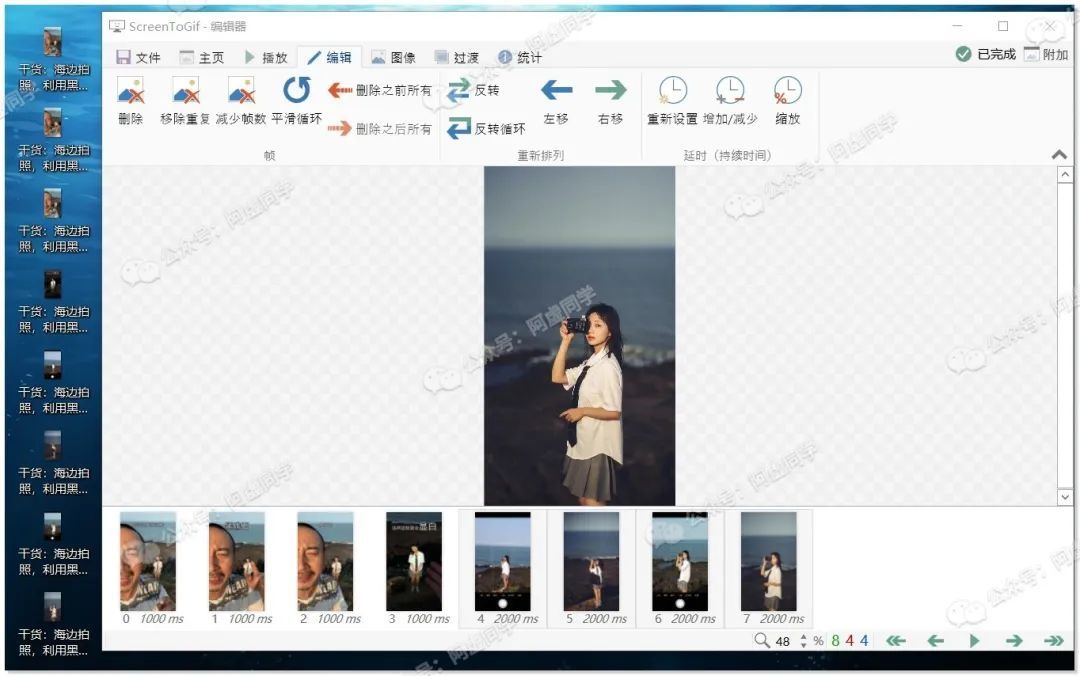Viewport: 1080px width, 676px height.
Task: Click the zoom value stepper arrows
Action: [803, 641]
